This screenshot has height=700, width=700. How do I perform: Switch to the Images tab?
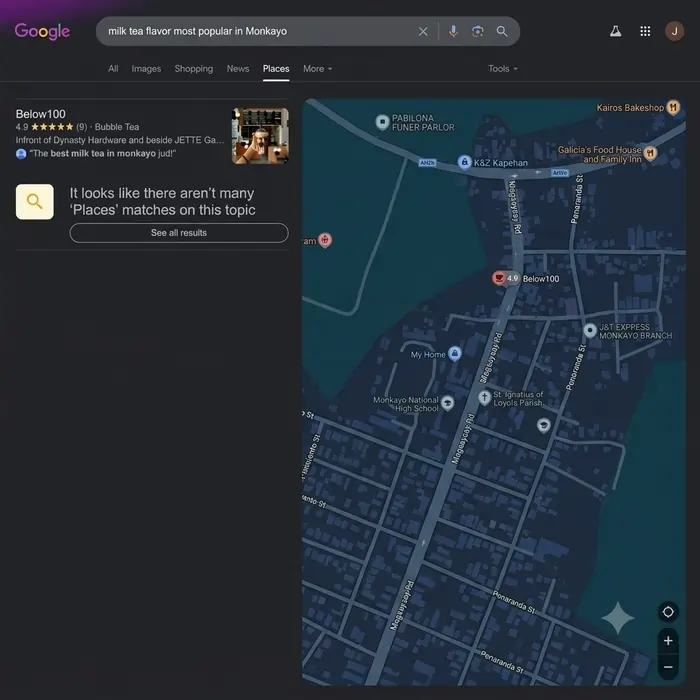pyautogui.click(x=146, y=69)
